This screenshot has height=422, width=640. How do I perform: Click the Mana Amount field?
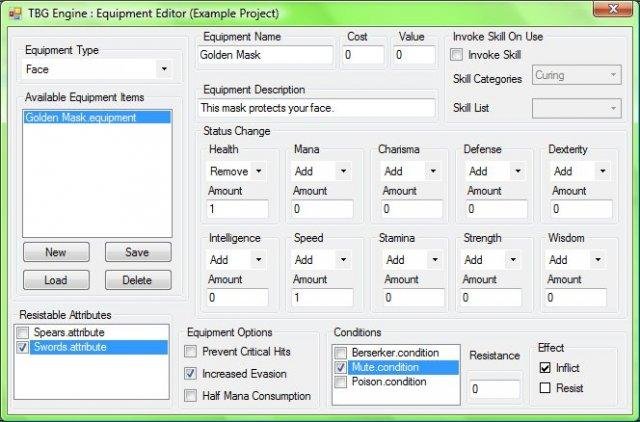(x=322, y=209)
